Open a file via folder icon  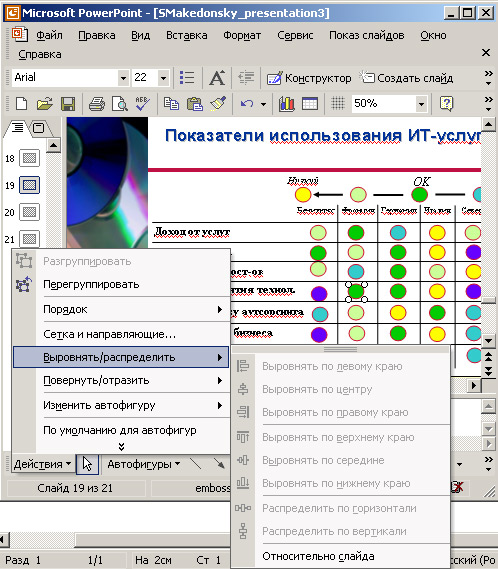tap(44, 104)
